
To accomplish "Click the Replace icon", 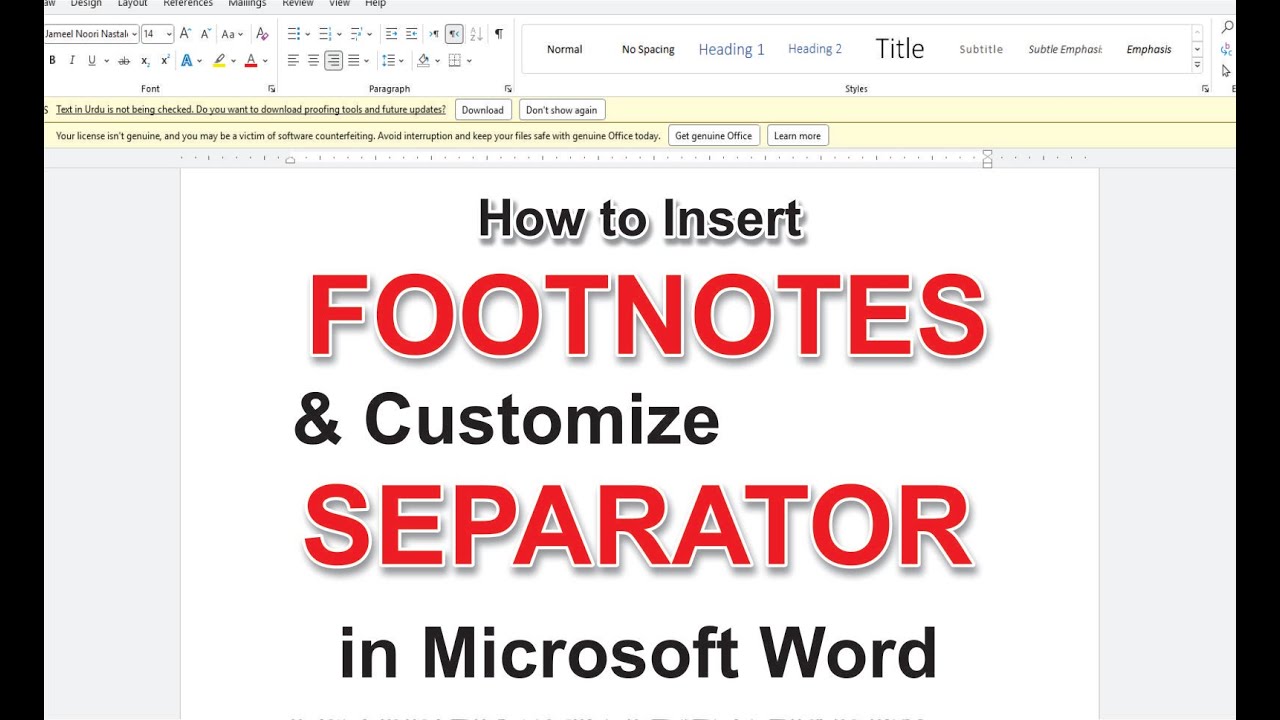I will point(1227,49).
